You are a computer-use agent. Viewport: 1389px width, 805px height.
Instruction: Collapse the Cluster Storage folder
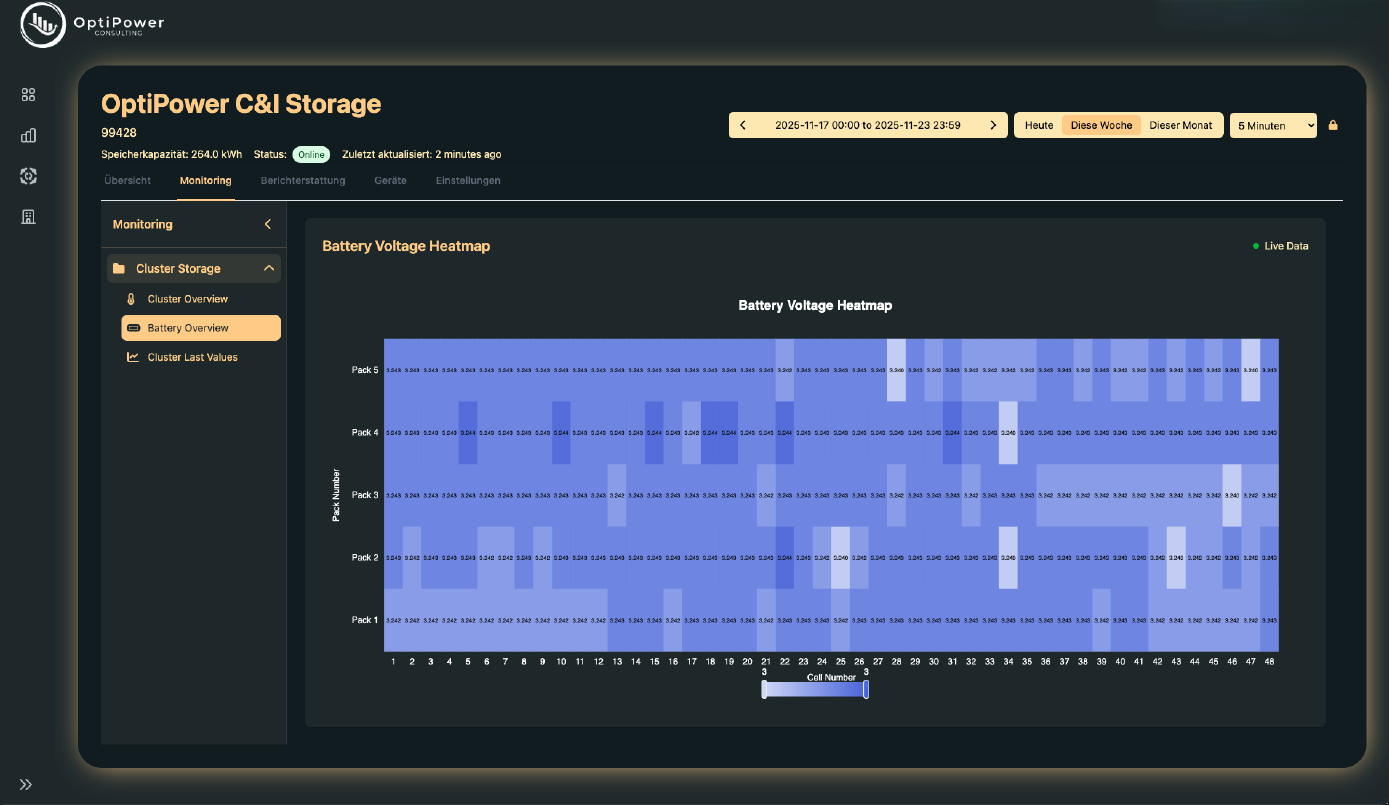268,269
